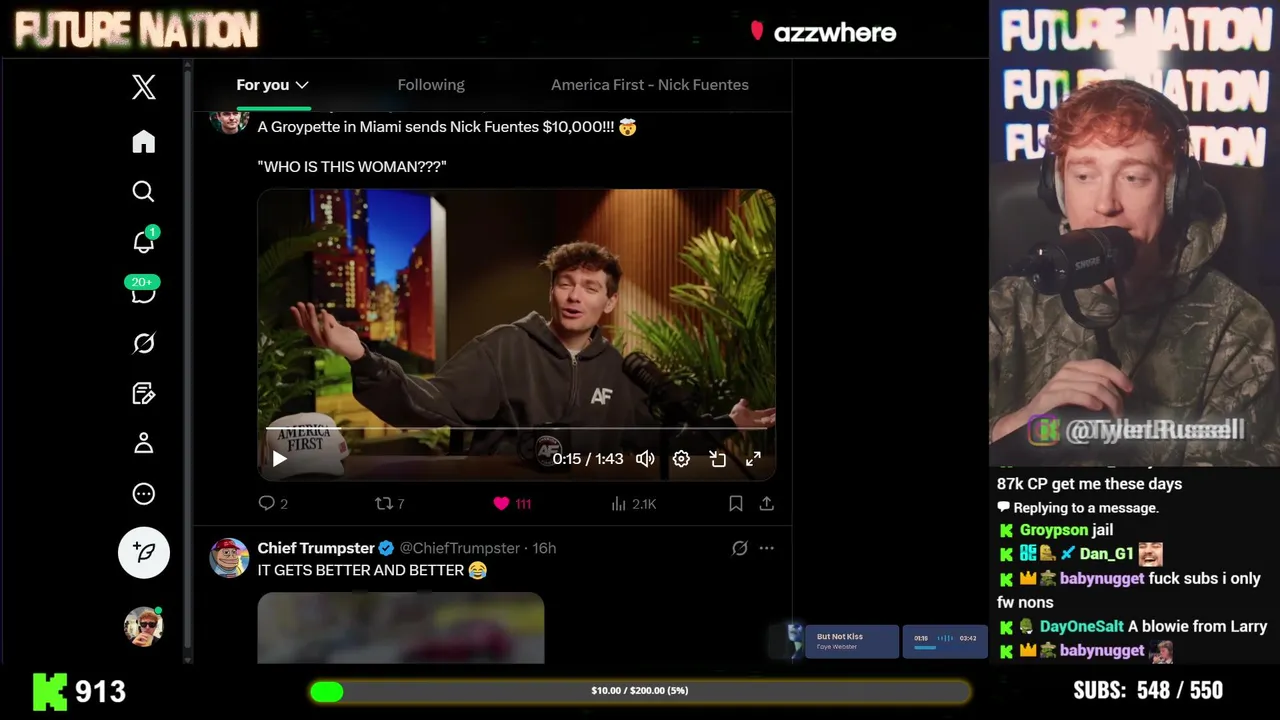Open account avatar at sidebar bottom
The width and height of the screenshot is (1280, 720).
pyautogui.click(x=143, y=626)
